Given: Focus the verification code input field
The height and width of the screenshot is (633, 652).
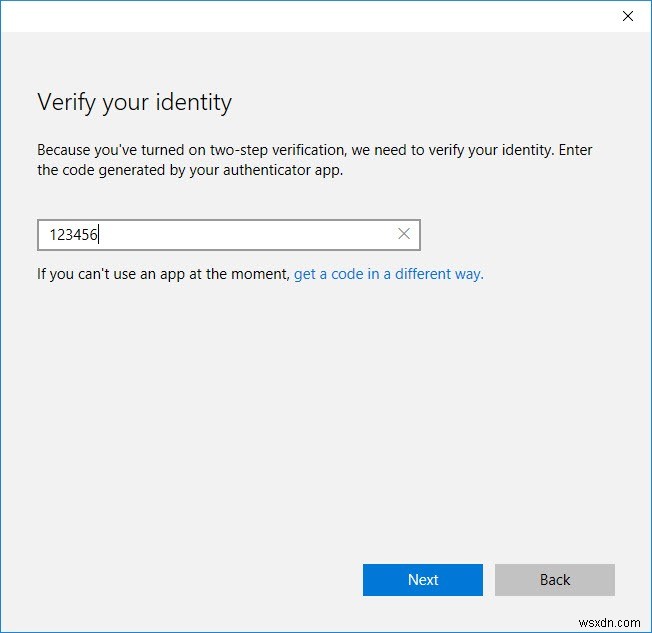Looking at the screenshot, I should pyautogui.click(x=229, y=235).
